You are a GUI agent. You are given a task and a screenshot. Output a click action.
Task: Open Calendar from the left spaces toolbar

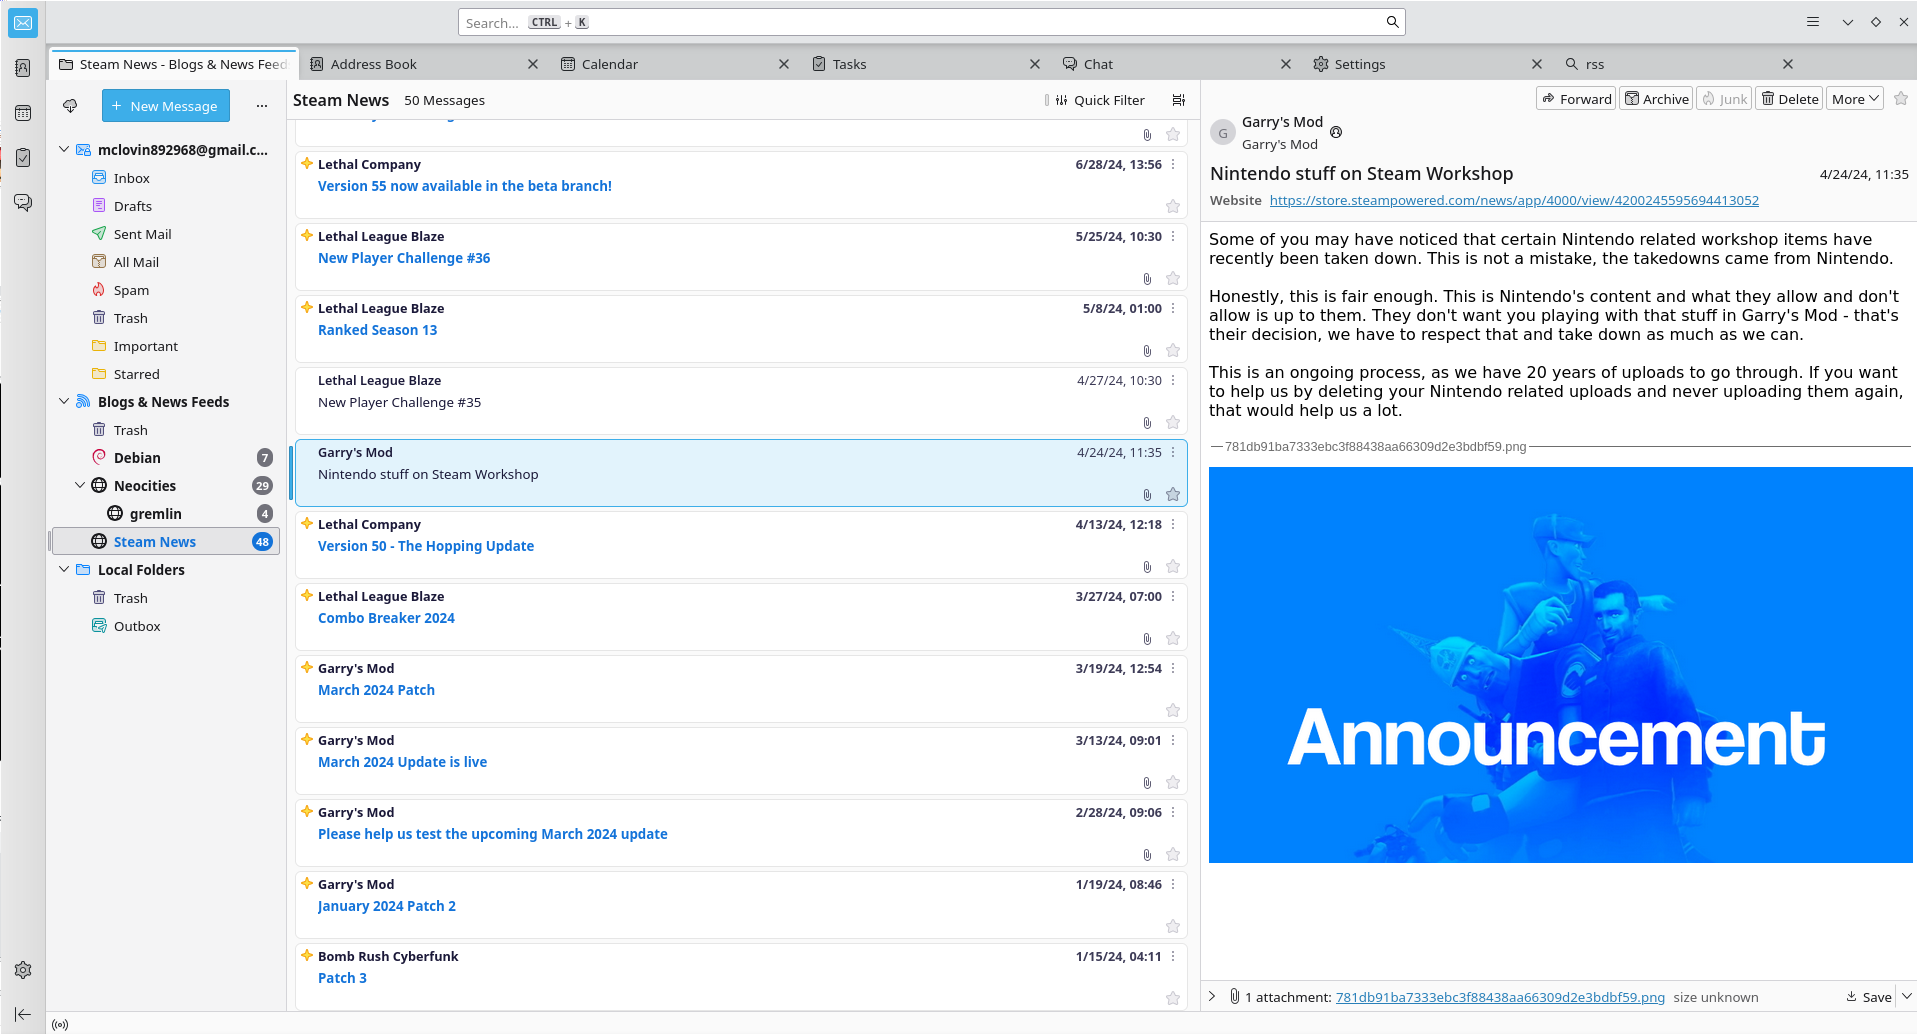pos(23,113)
